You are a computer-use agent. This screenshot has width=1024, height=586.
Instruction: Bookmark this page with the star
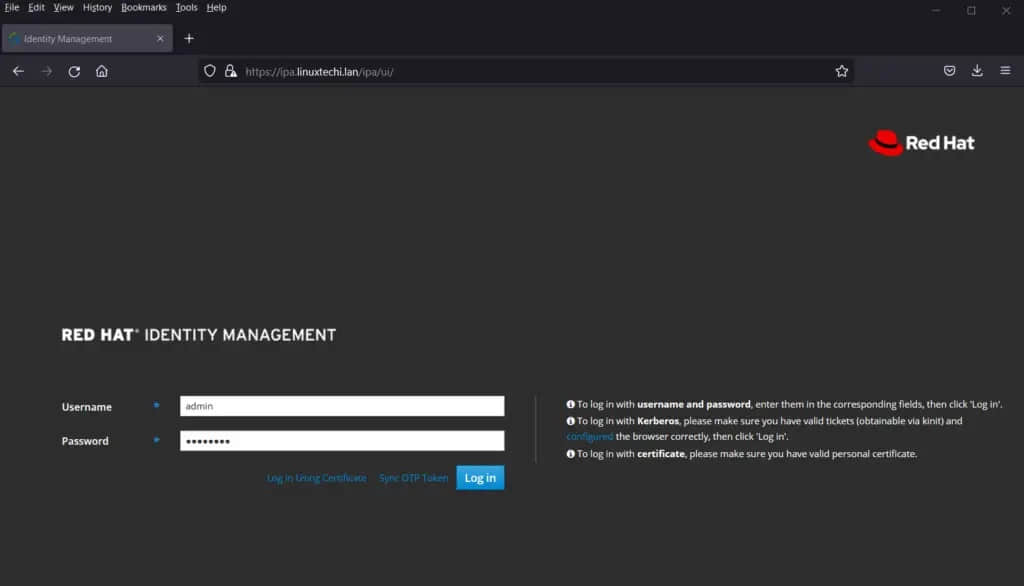(x=841, y=71)
